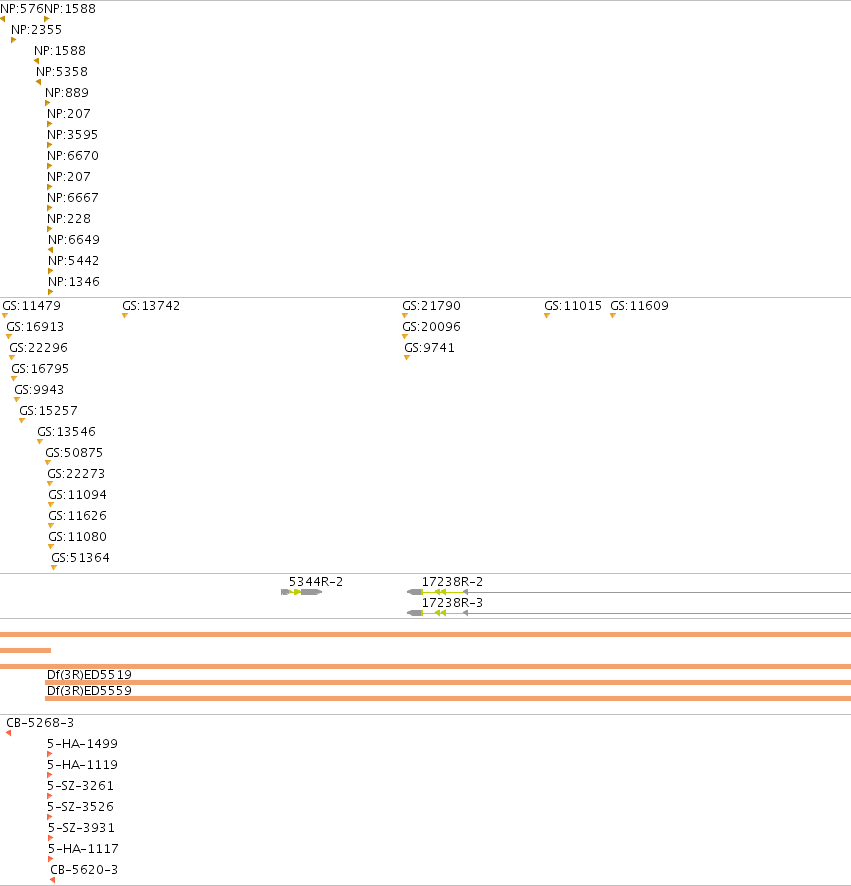Screen dimensions: 851x886
Task: Click the triangle marker below GS:11609
Action: [x=613, y=316]
